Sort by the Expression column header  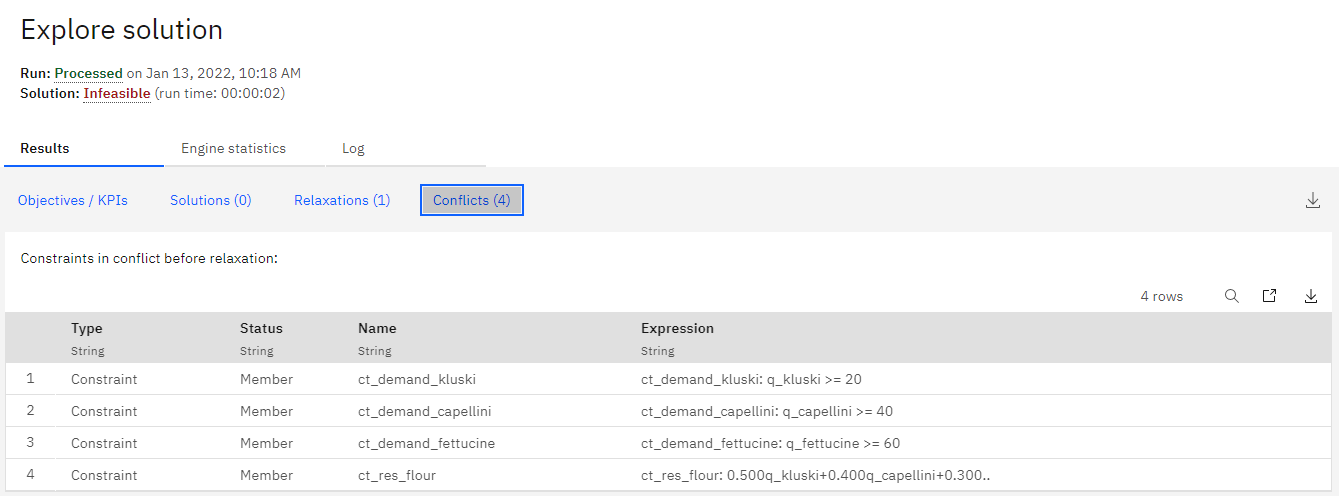tap(678, 328)
